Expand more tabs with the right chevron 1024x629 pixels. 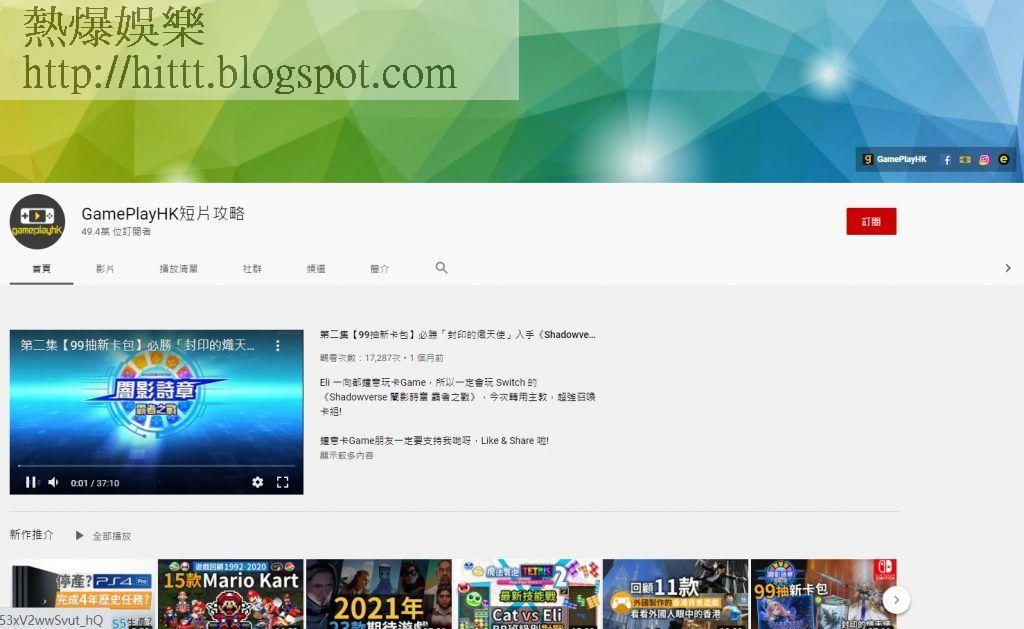(1008, 268)
